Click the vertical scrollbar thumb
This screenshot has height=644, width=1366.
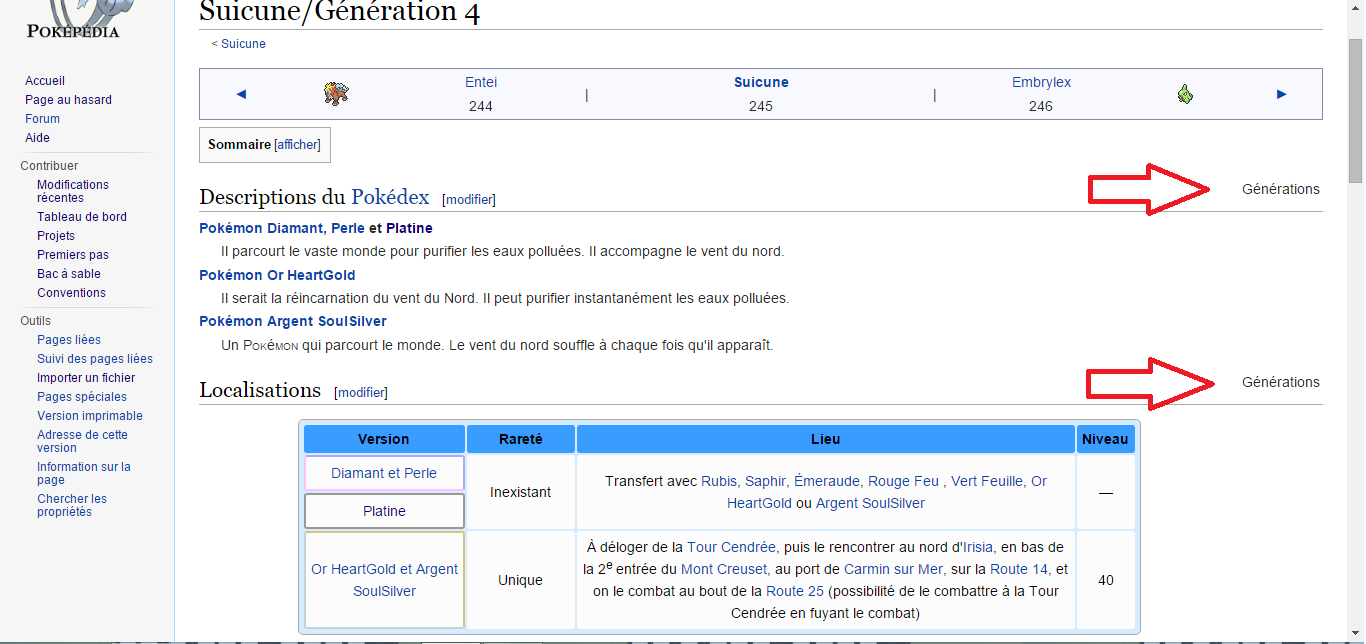click(x=1356, y=110)
